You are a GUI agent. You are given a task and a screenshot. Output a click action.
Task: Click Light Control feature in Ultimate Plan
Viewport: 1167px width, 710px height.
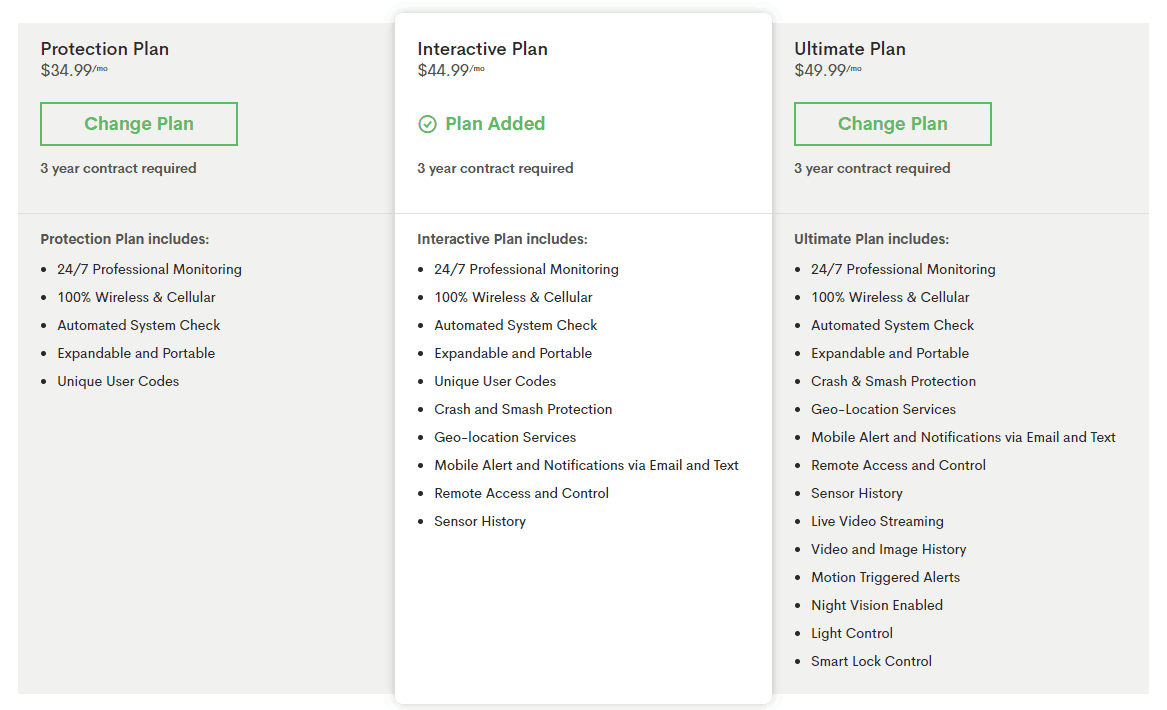pos(852,633)
